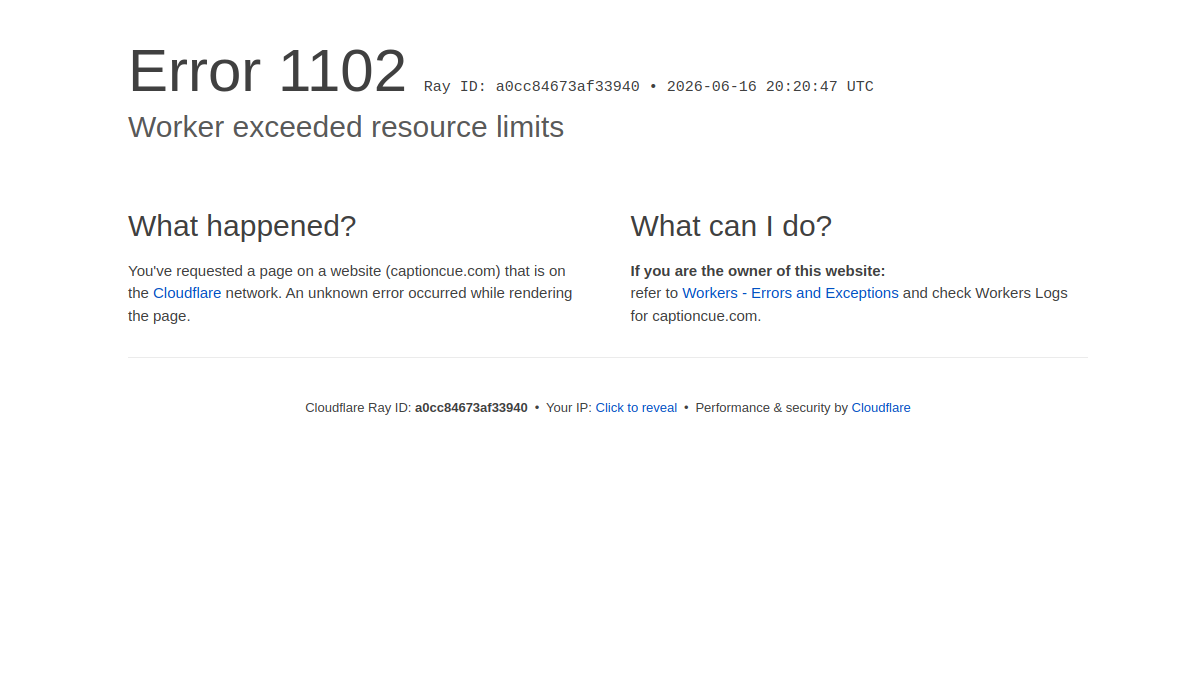Click the Your IP: label in footer

(569, 408)
